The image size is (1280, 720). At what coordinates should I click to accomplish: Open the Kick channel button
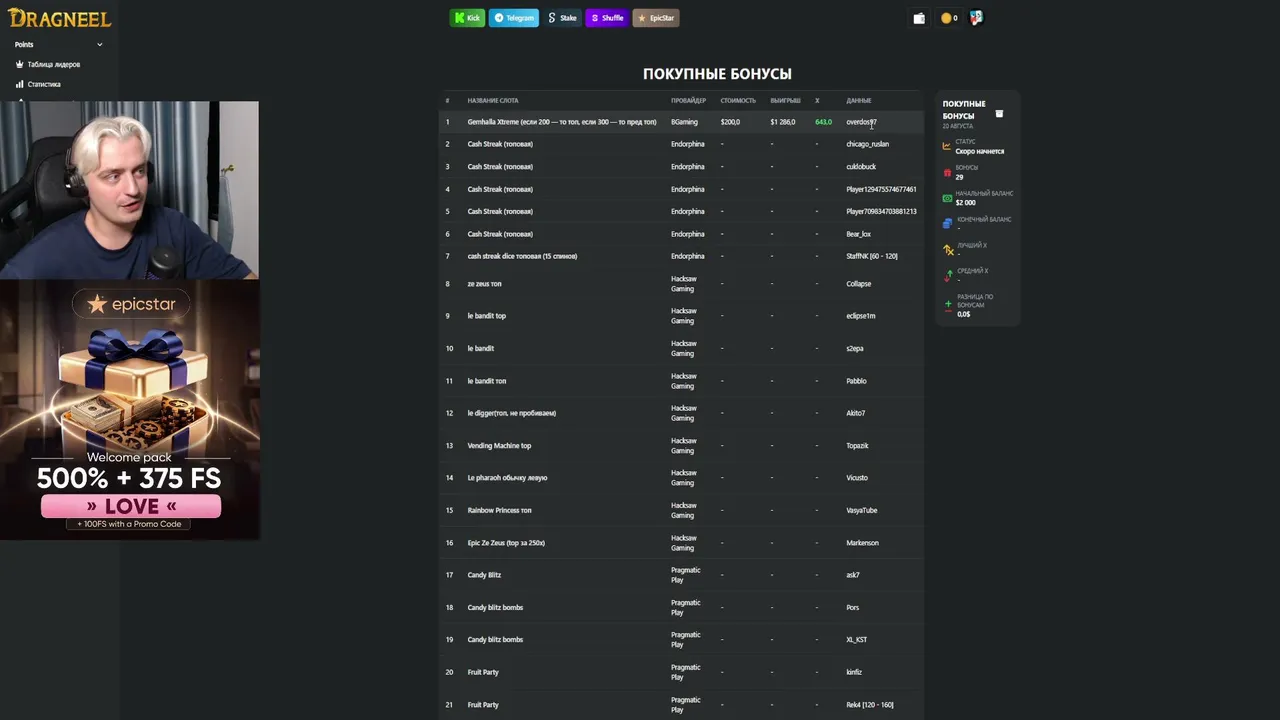click(467, 18)
